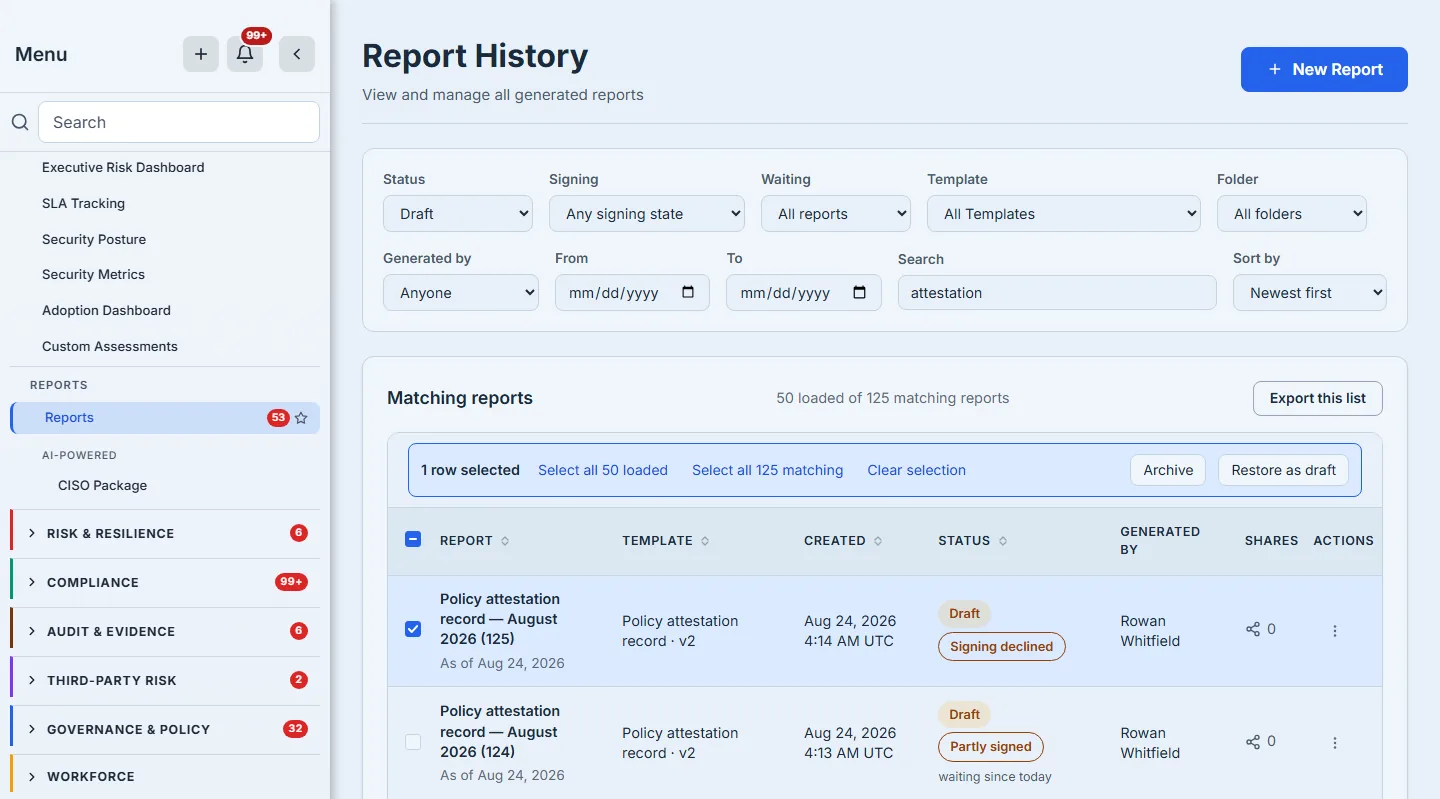
Task: Open calendar picker in To date field
Action: coord(860,292)
